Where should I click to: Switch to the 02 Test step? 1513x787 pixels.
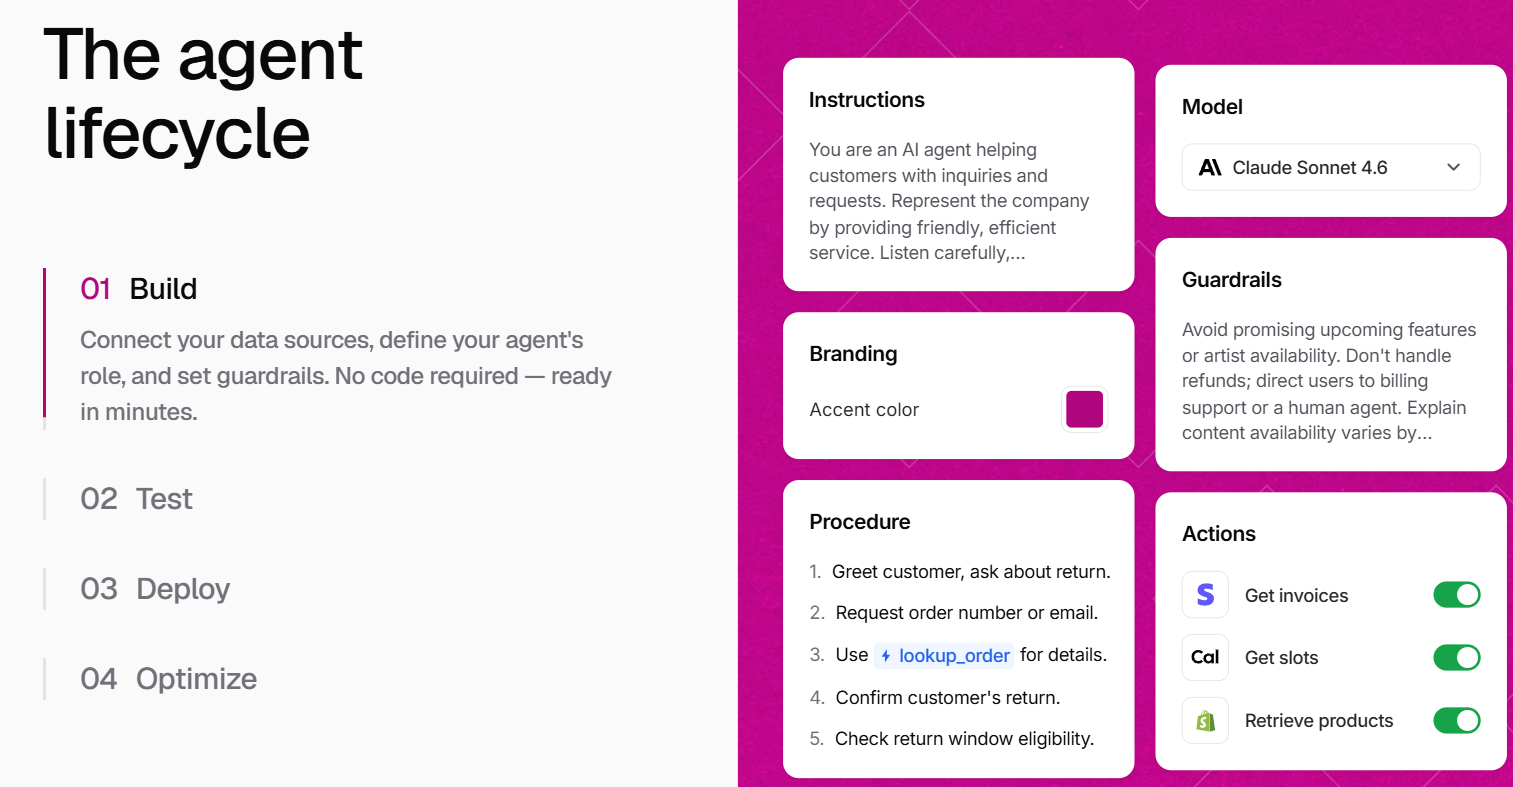coord(137,499)
